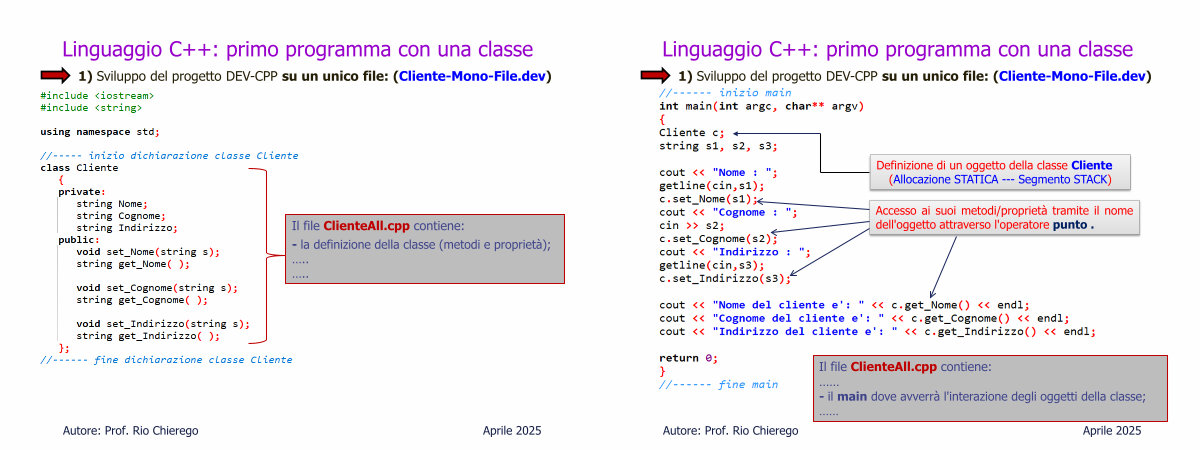Click '(Cliente-Mono-File.dev)' on the right slide

tap(1071, 76)
